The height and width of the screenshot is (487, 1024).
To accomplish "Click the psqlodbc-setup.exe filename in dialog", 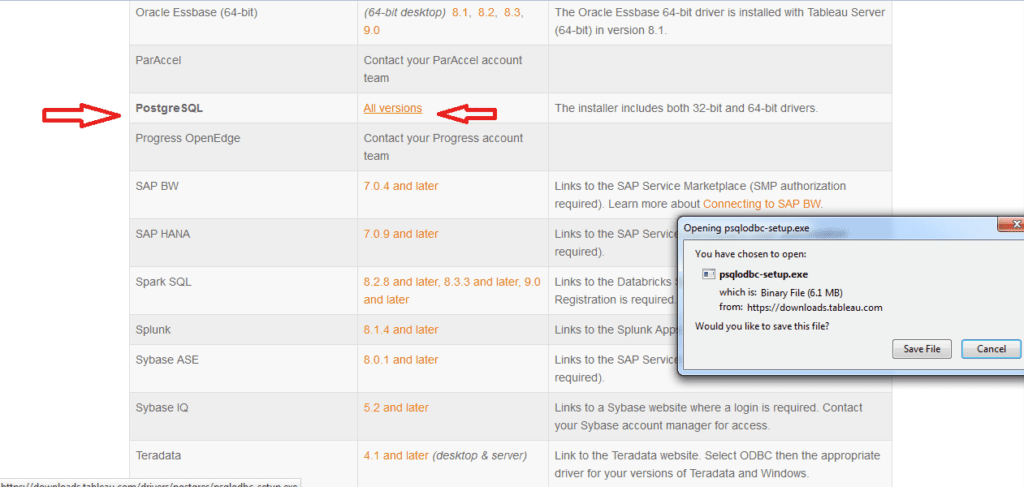I will coord(763,275).
